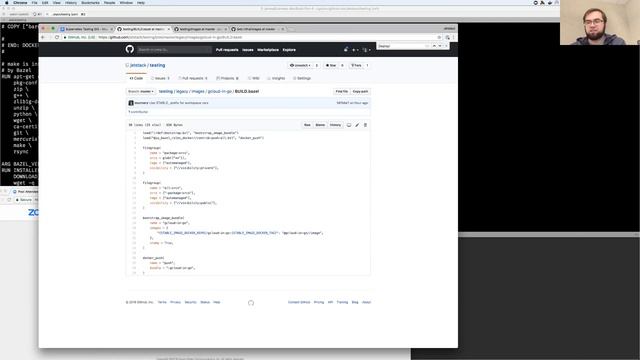
Task: Click the gcloud-in-go breadcrumb link
Action: (220, 91)
